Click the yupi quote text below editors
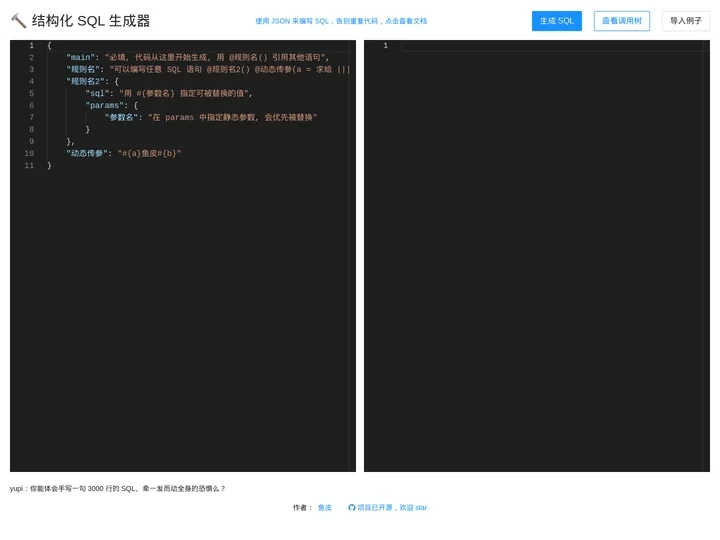This screenshot has width=720, height=540. click(x=118, y=489)
